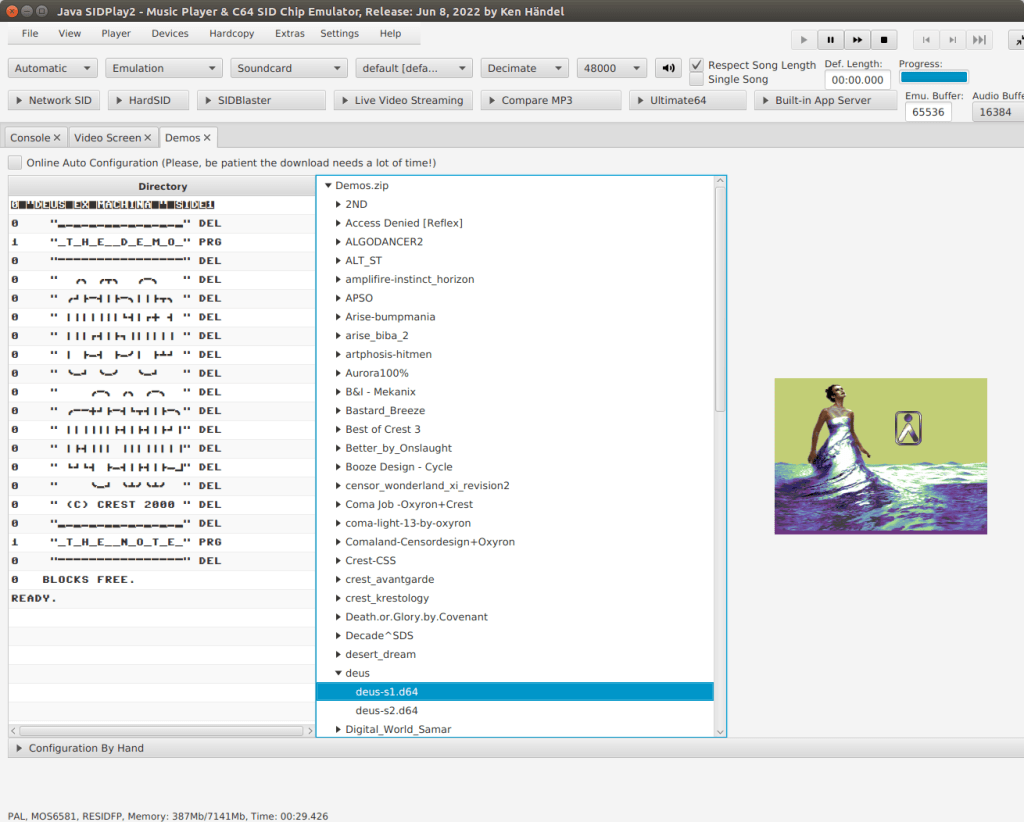1024x822 pixels.
Task: Select deus-s2.d64 in the tree
Action: 386,710
